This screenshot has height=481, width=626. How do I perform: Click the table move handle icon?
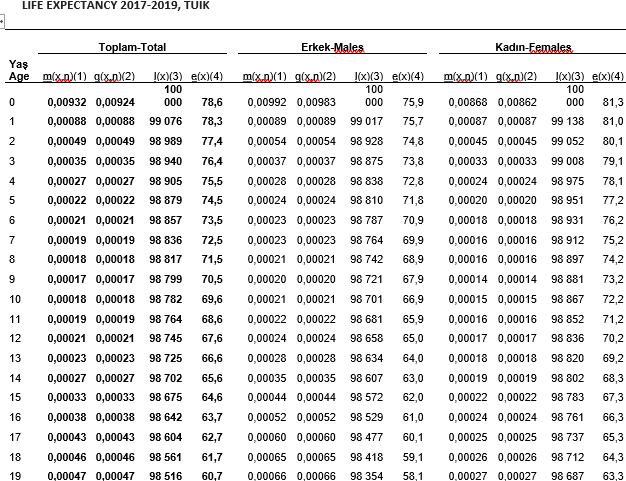2,19
